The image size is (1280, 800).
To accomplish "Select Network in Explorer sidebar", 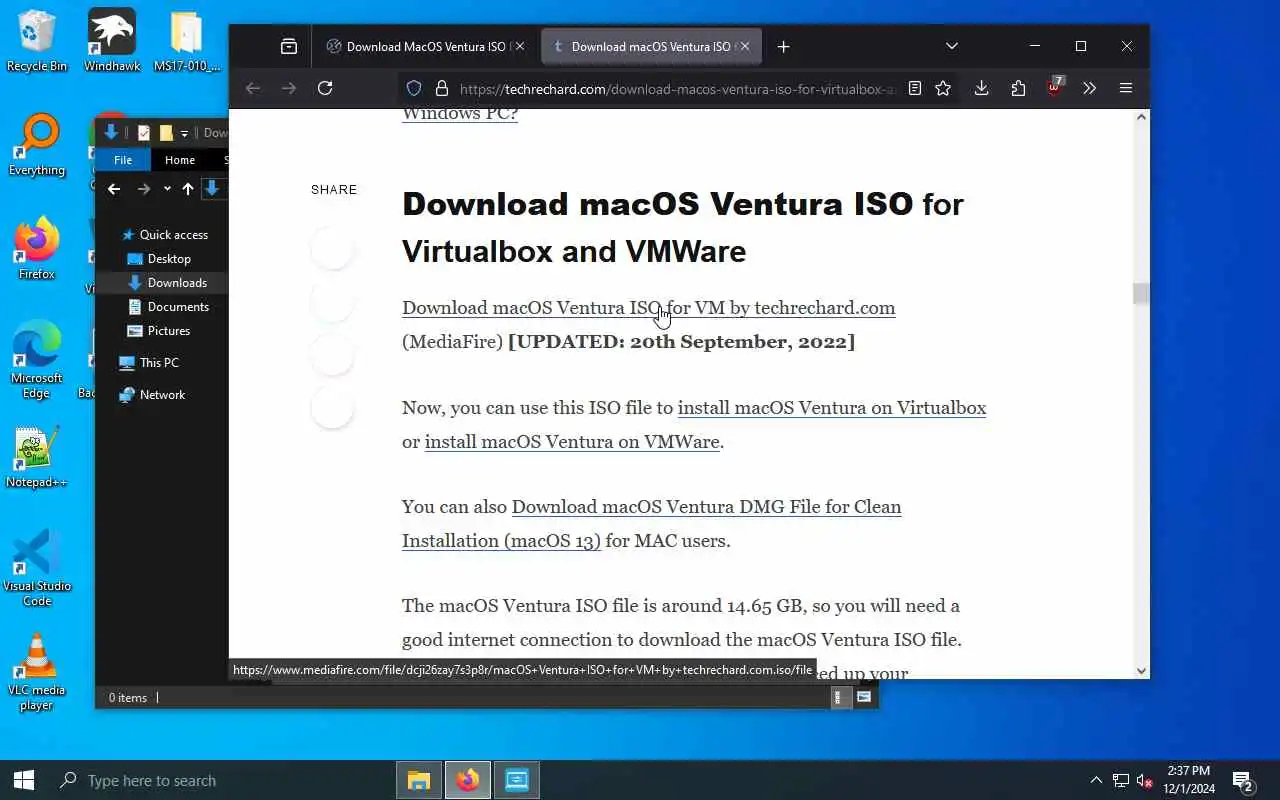I will click(x=153, y=395).
